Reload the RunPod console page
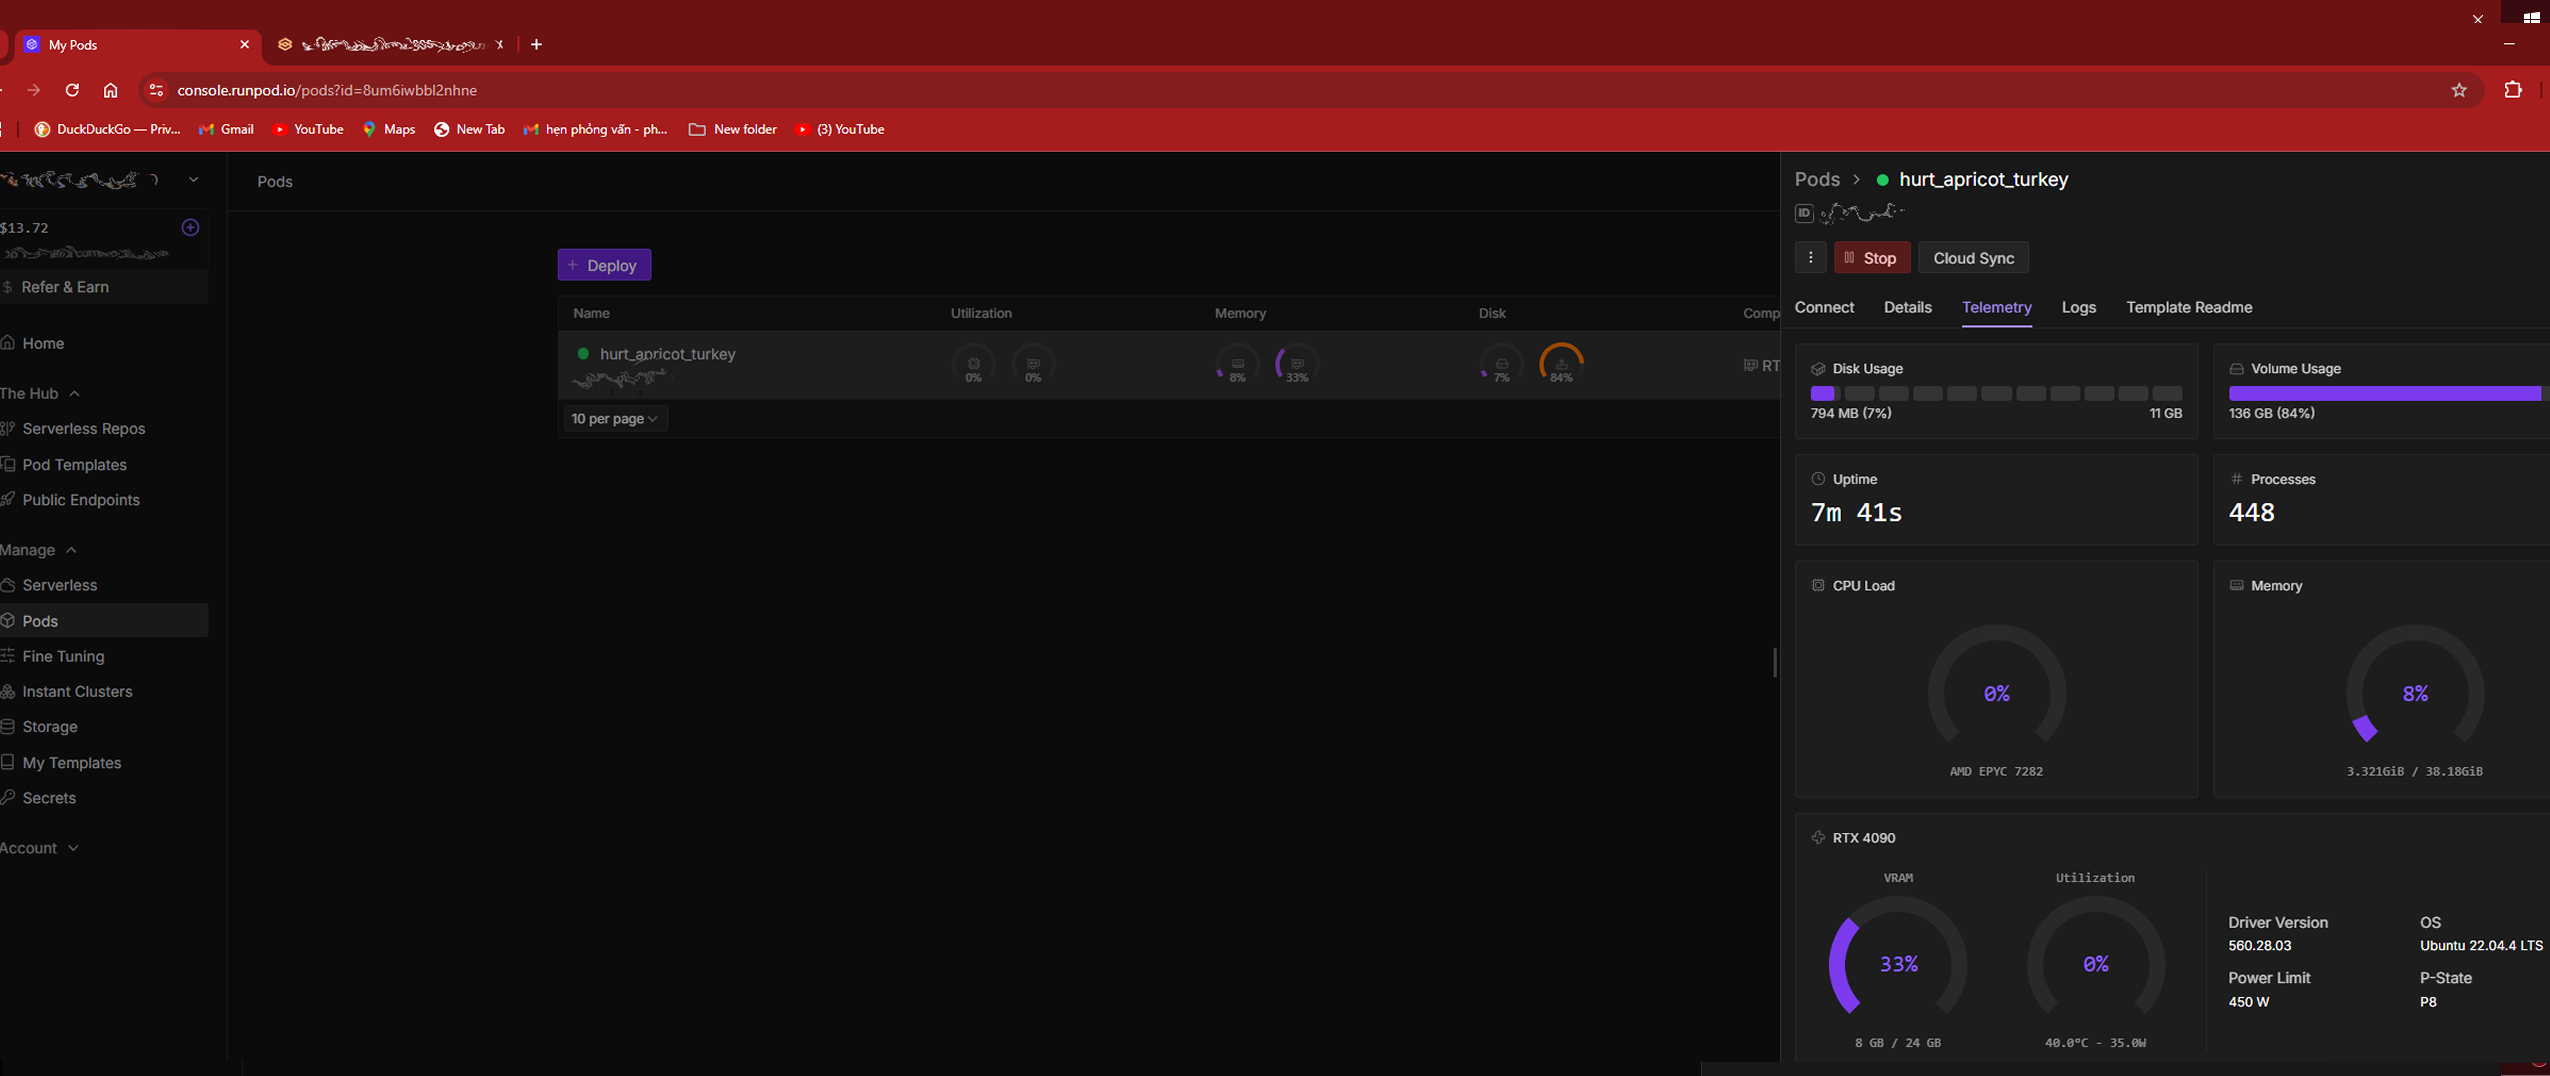The height and width of the screenshot is (1076, 2550). pos(72,90)
